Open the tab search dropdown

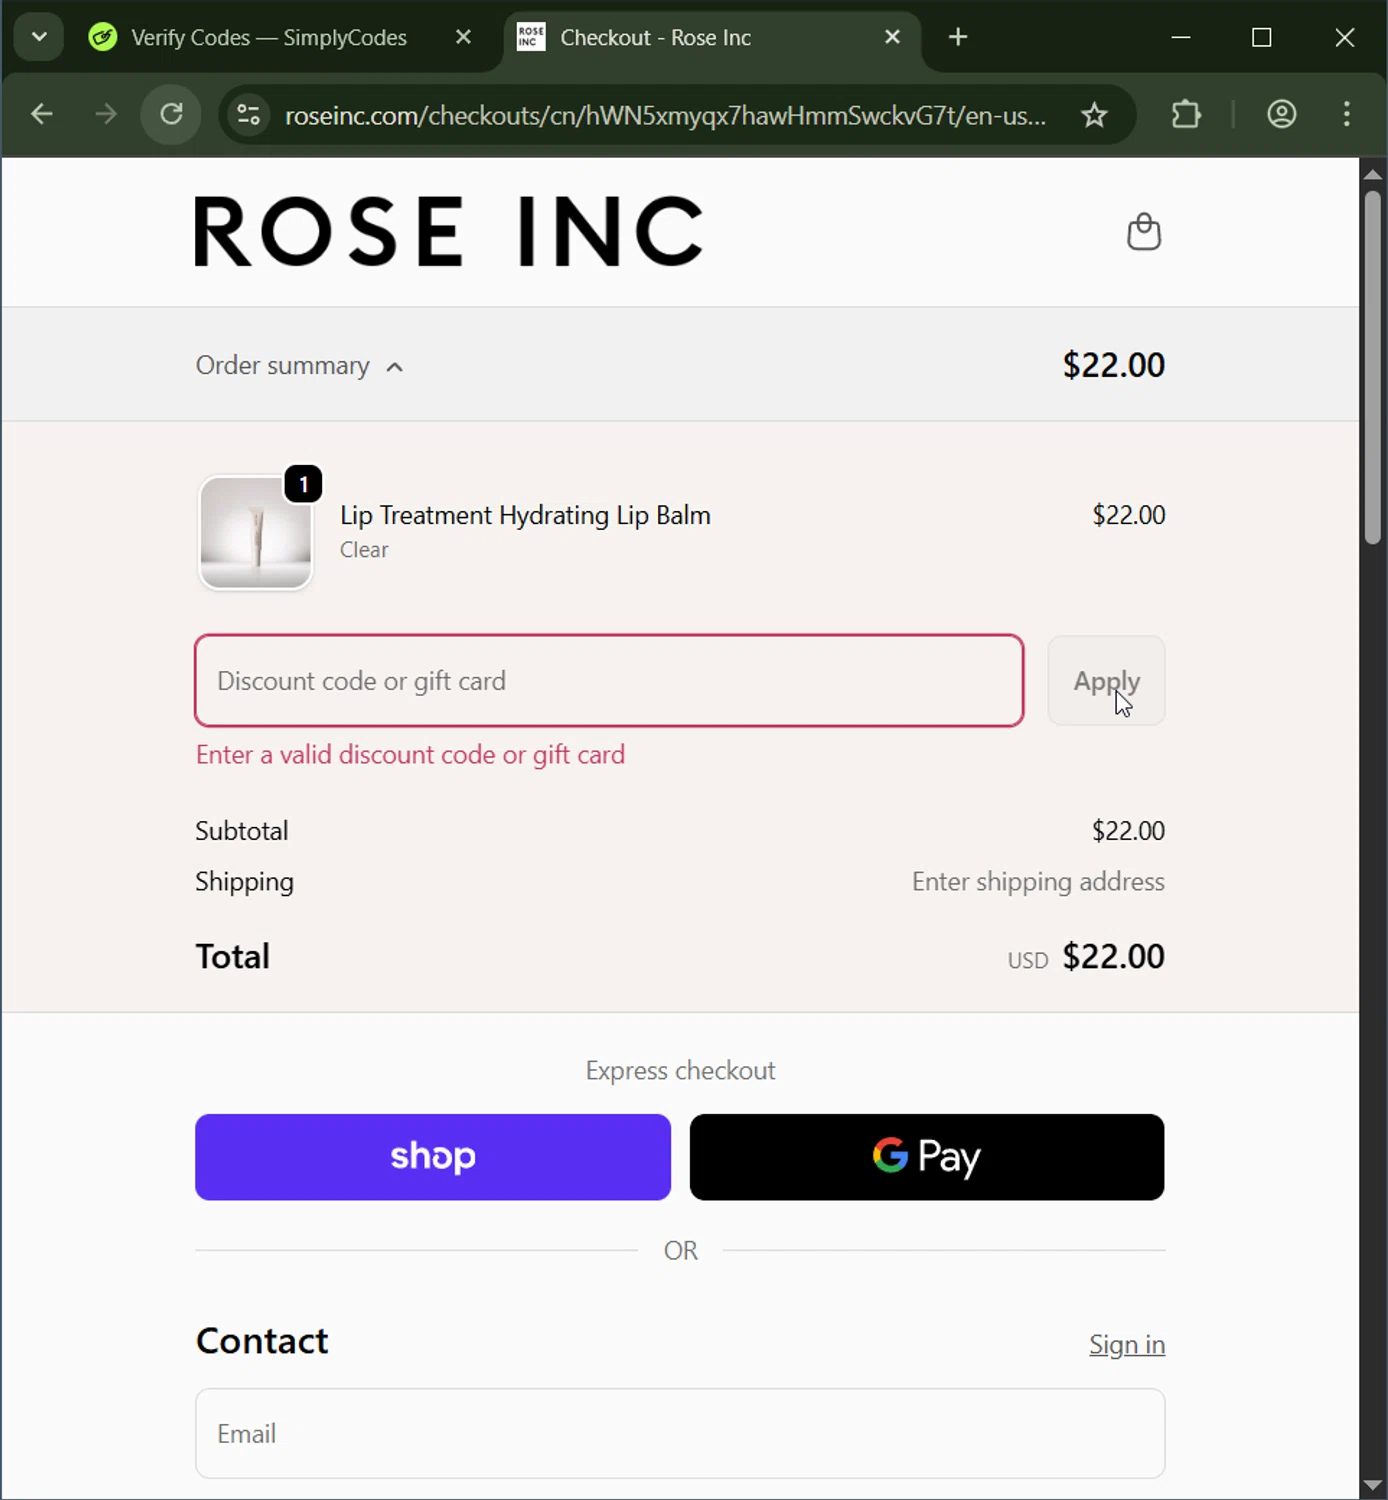[39, 37]
